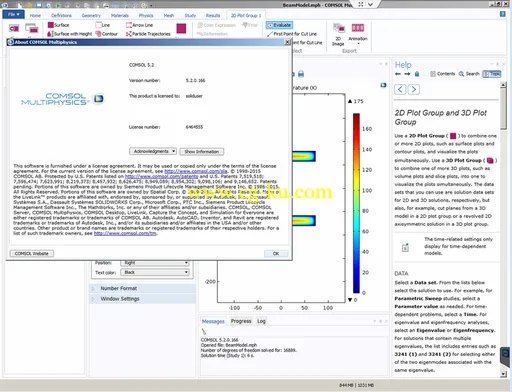Click version number 5.2.0.166 in About dialog
The height and width of the screenshot is (392, 512).
coord(195,80)
